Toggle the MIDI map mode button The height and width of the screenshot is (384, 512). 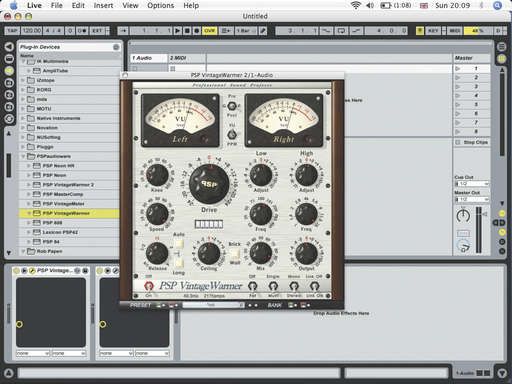tap(455, 31)
